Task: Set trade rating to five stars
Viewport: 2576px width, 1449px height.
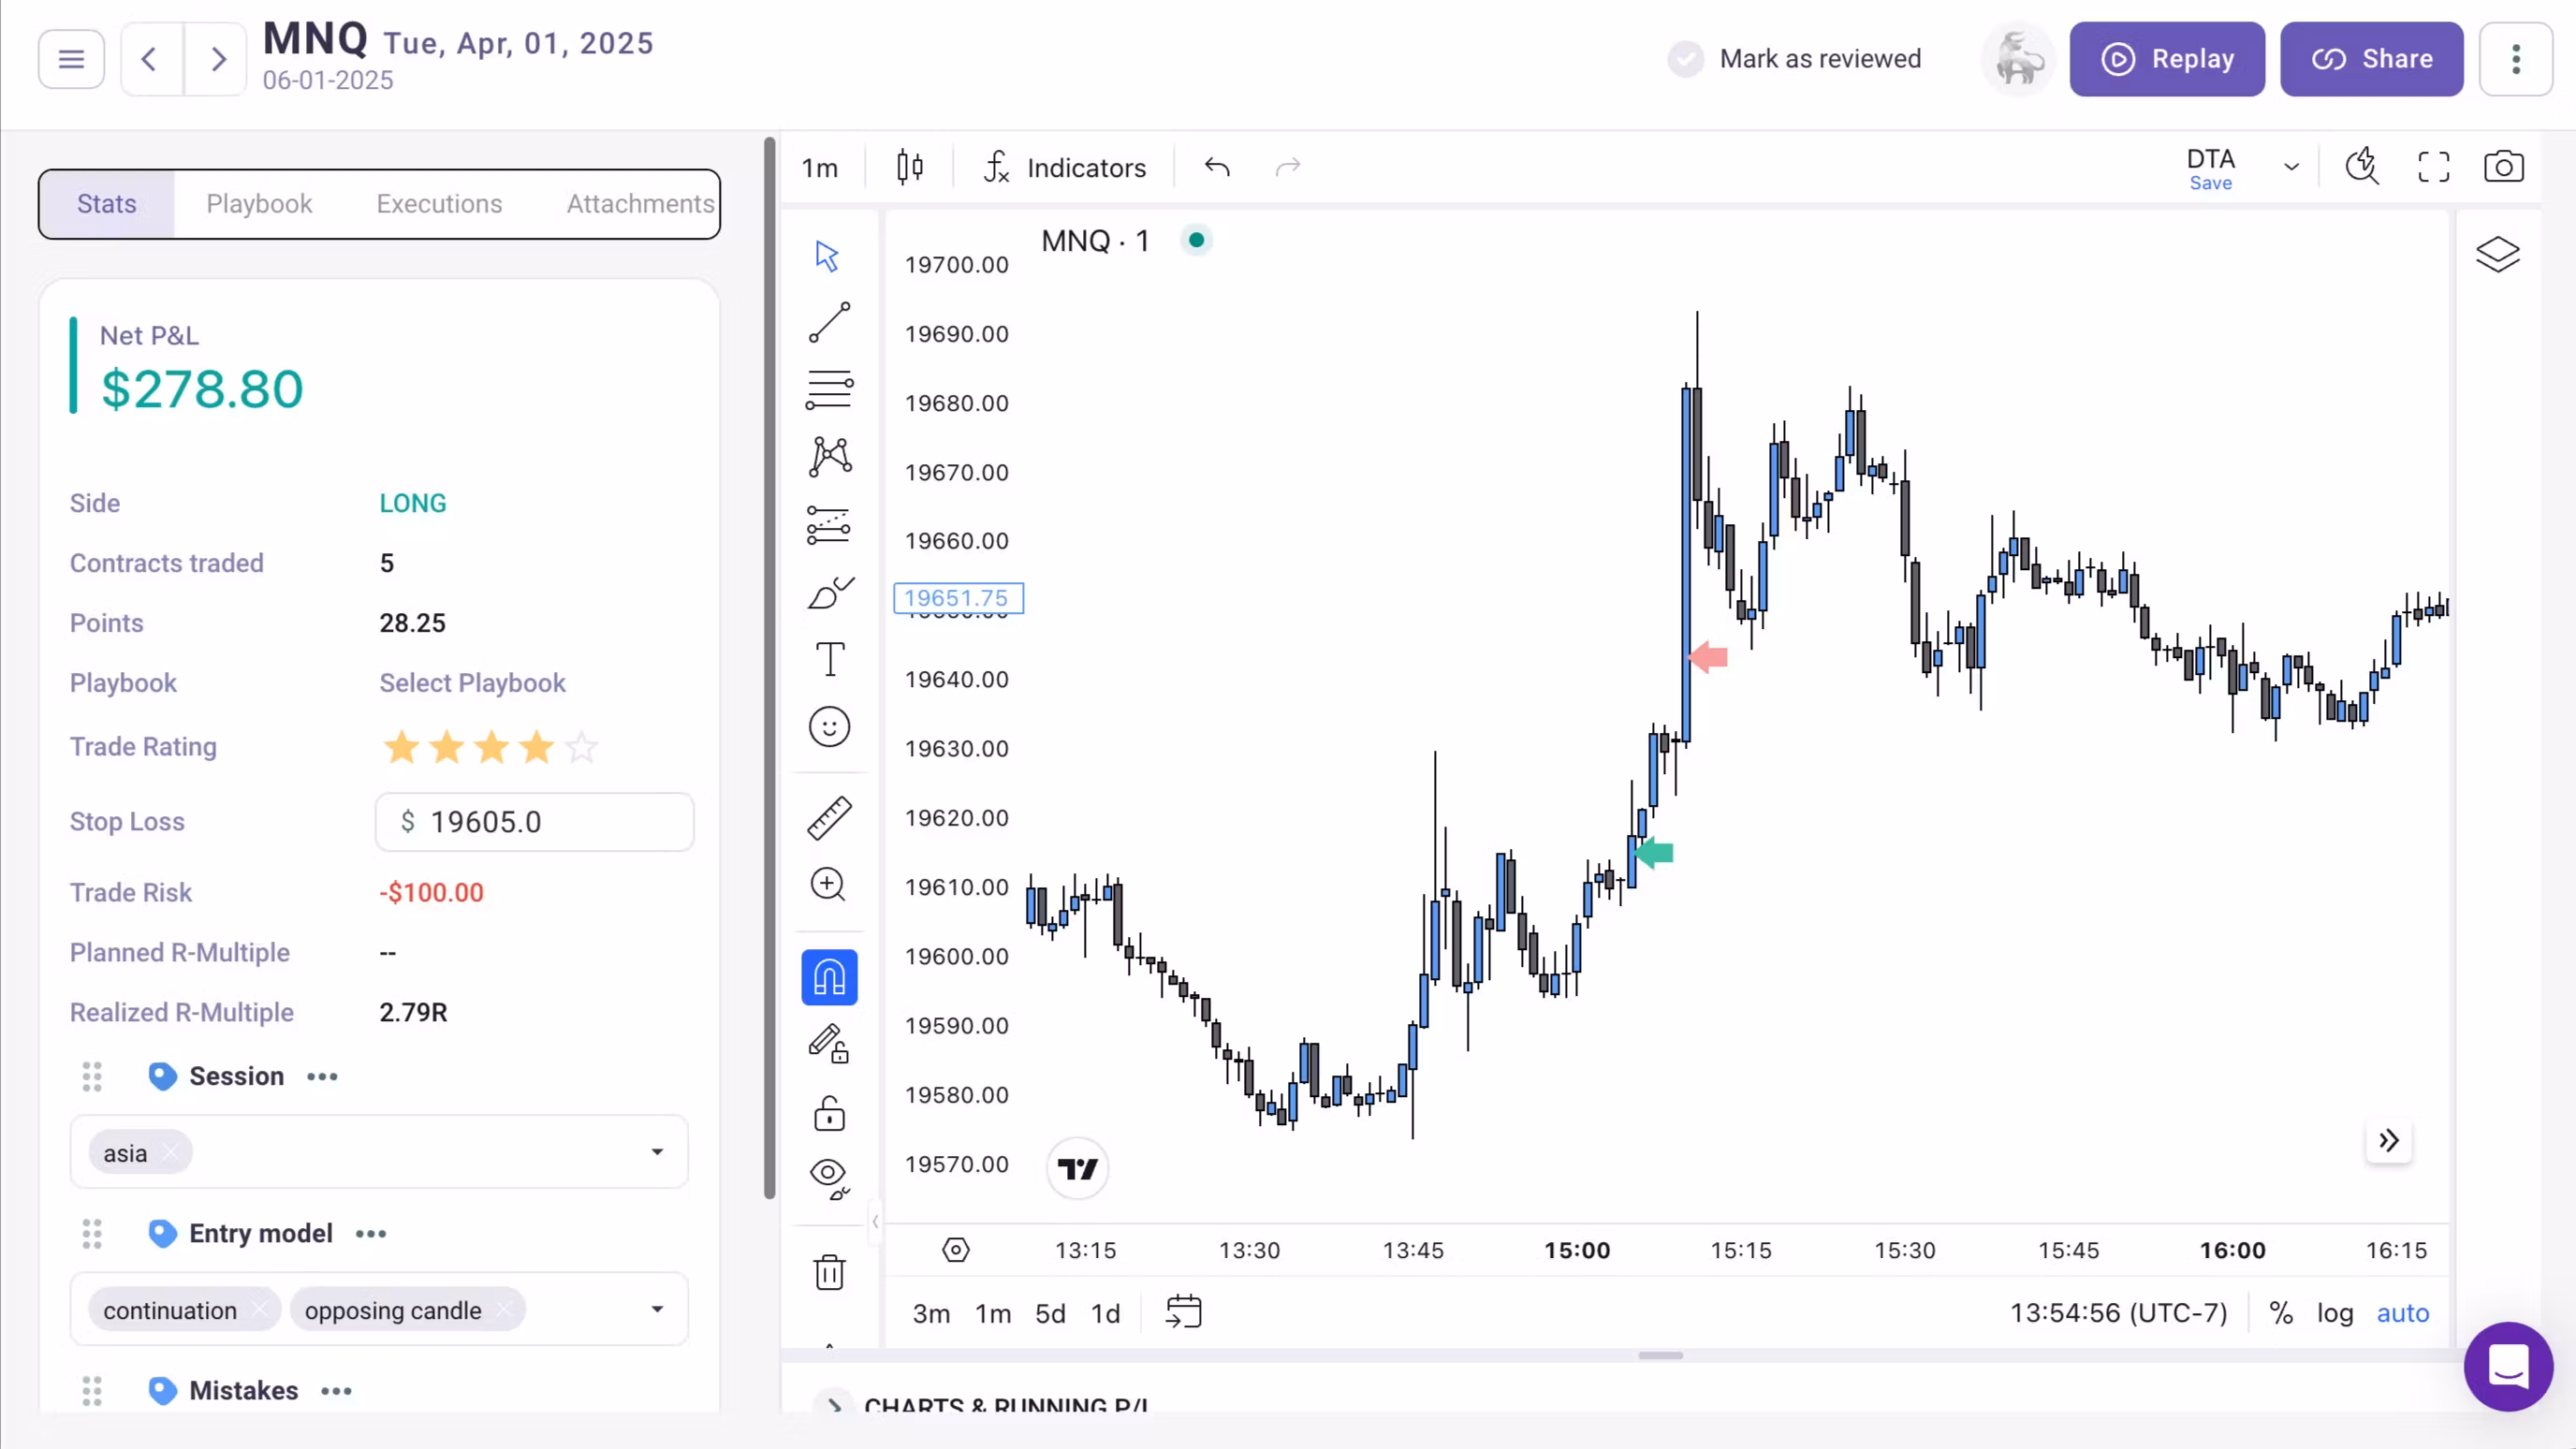Action: click(581, 747)
